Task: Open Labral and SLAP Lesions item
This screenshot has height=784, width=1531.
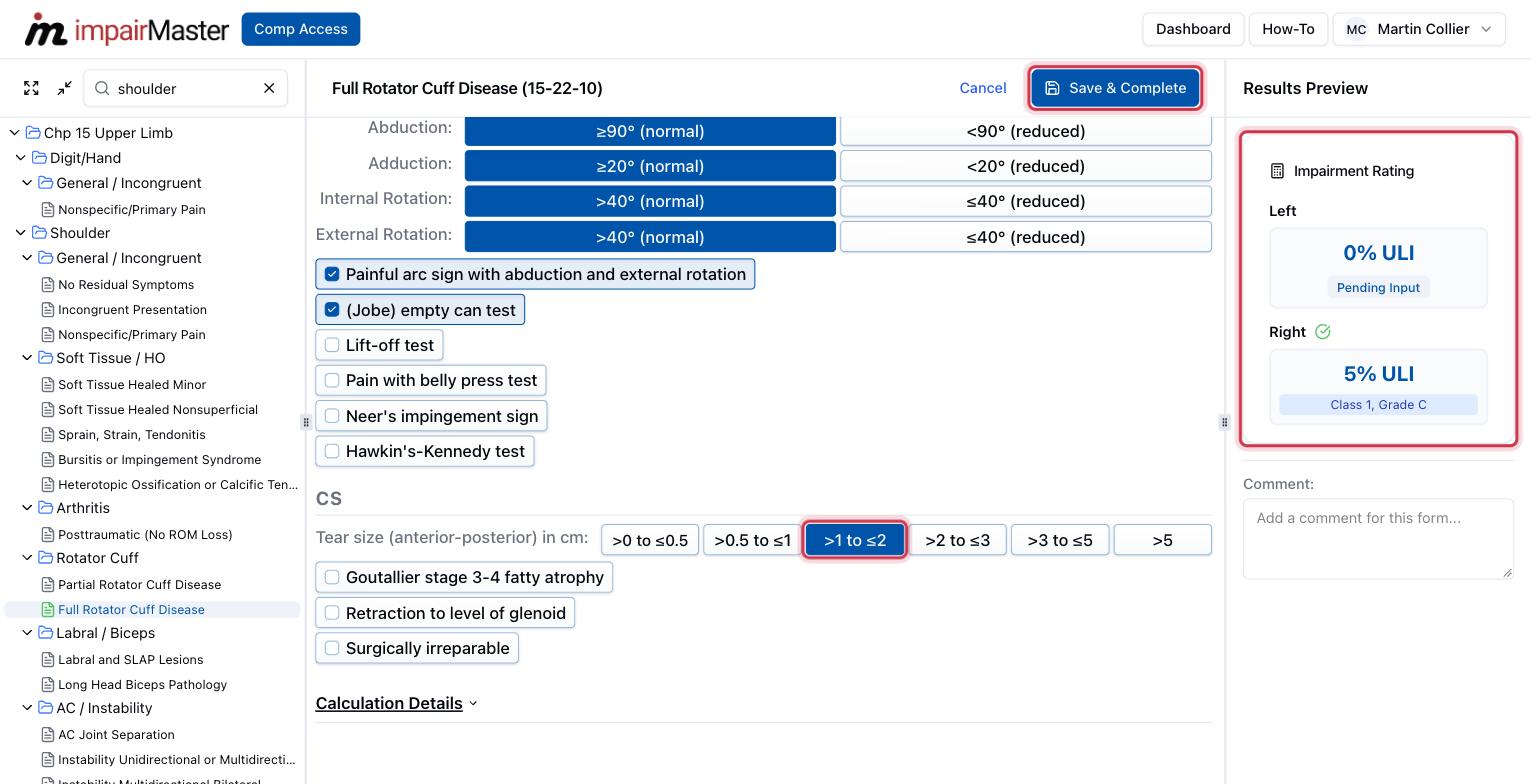Action: (130, 659)
